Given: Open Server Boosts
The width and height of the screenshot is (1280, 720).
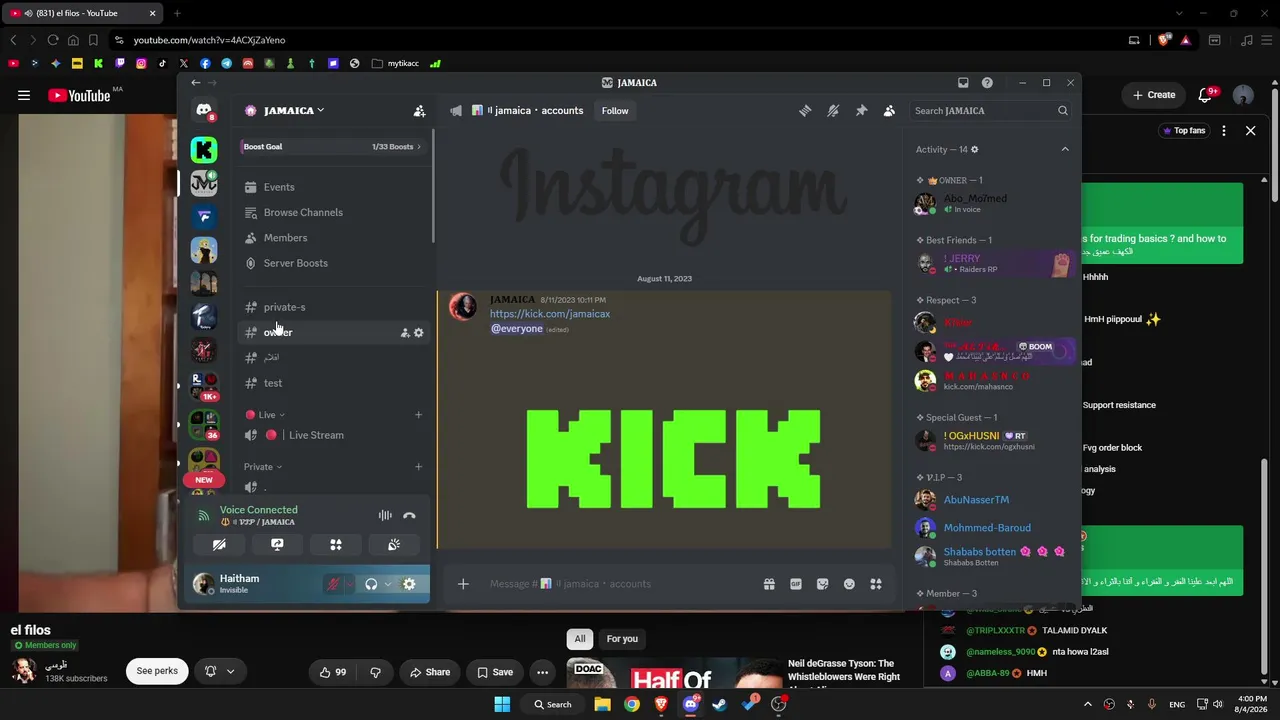Looking at the screenshot, I should click(x=335, y=263).
